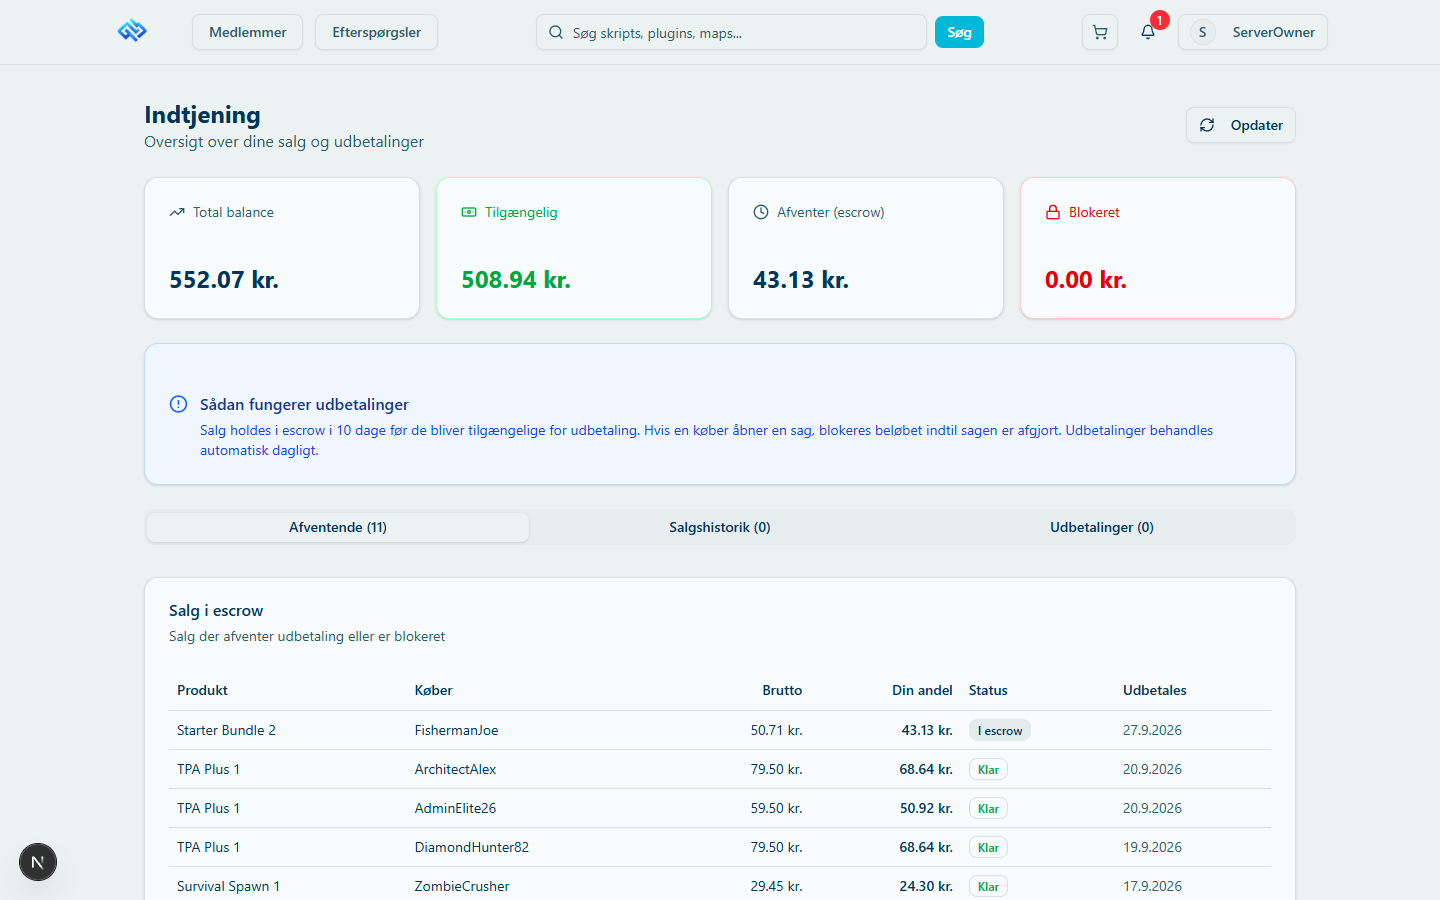Focus the search skripts, plugins, maps field
This screenshot has width=1440, height=900.
(x=731, y=32)
